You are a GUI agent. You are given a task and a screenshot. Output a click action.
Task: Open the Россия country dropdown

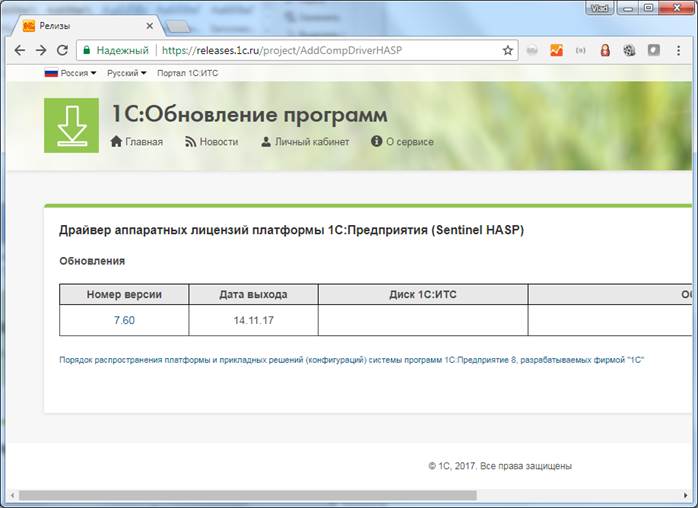click(x=70, y=73)
